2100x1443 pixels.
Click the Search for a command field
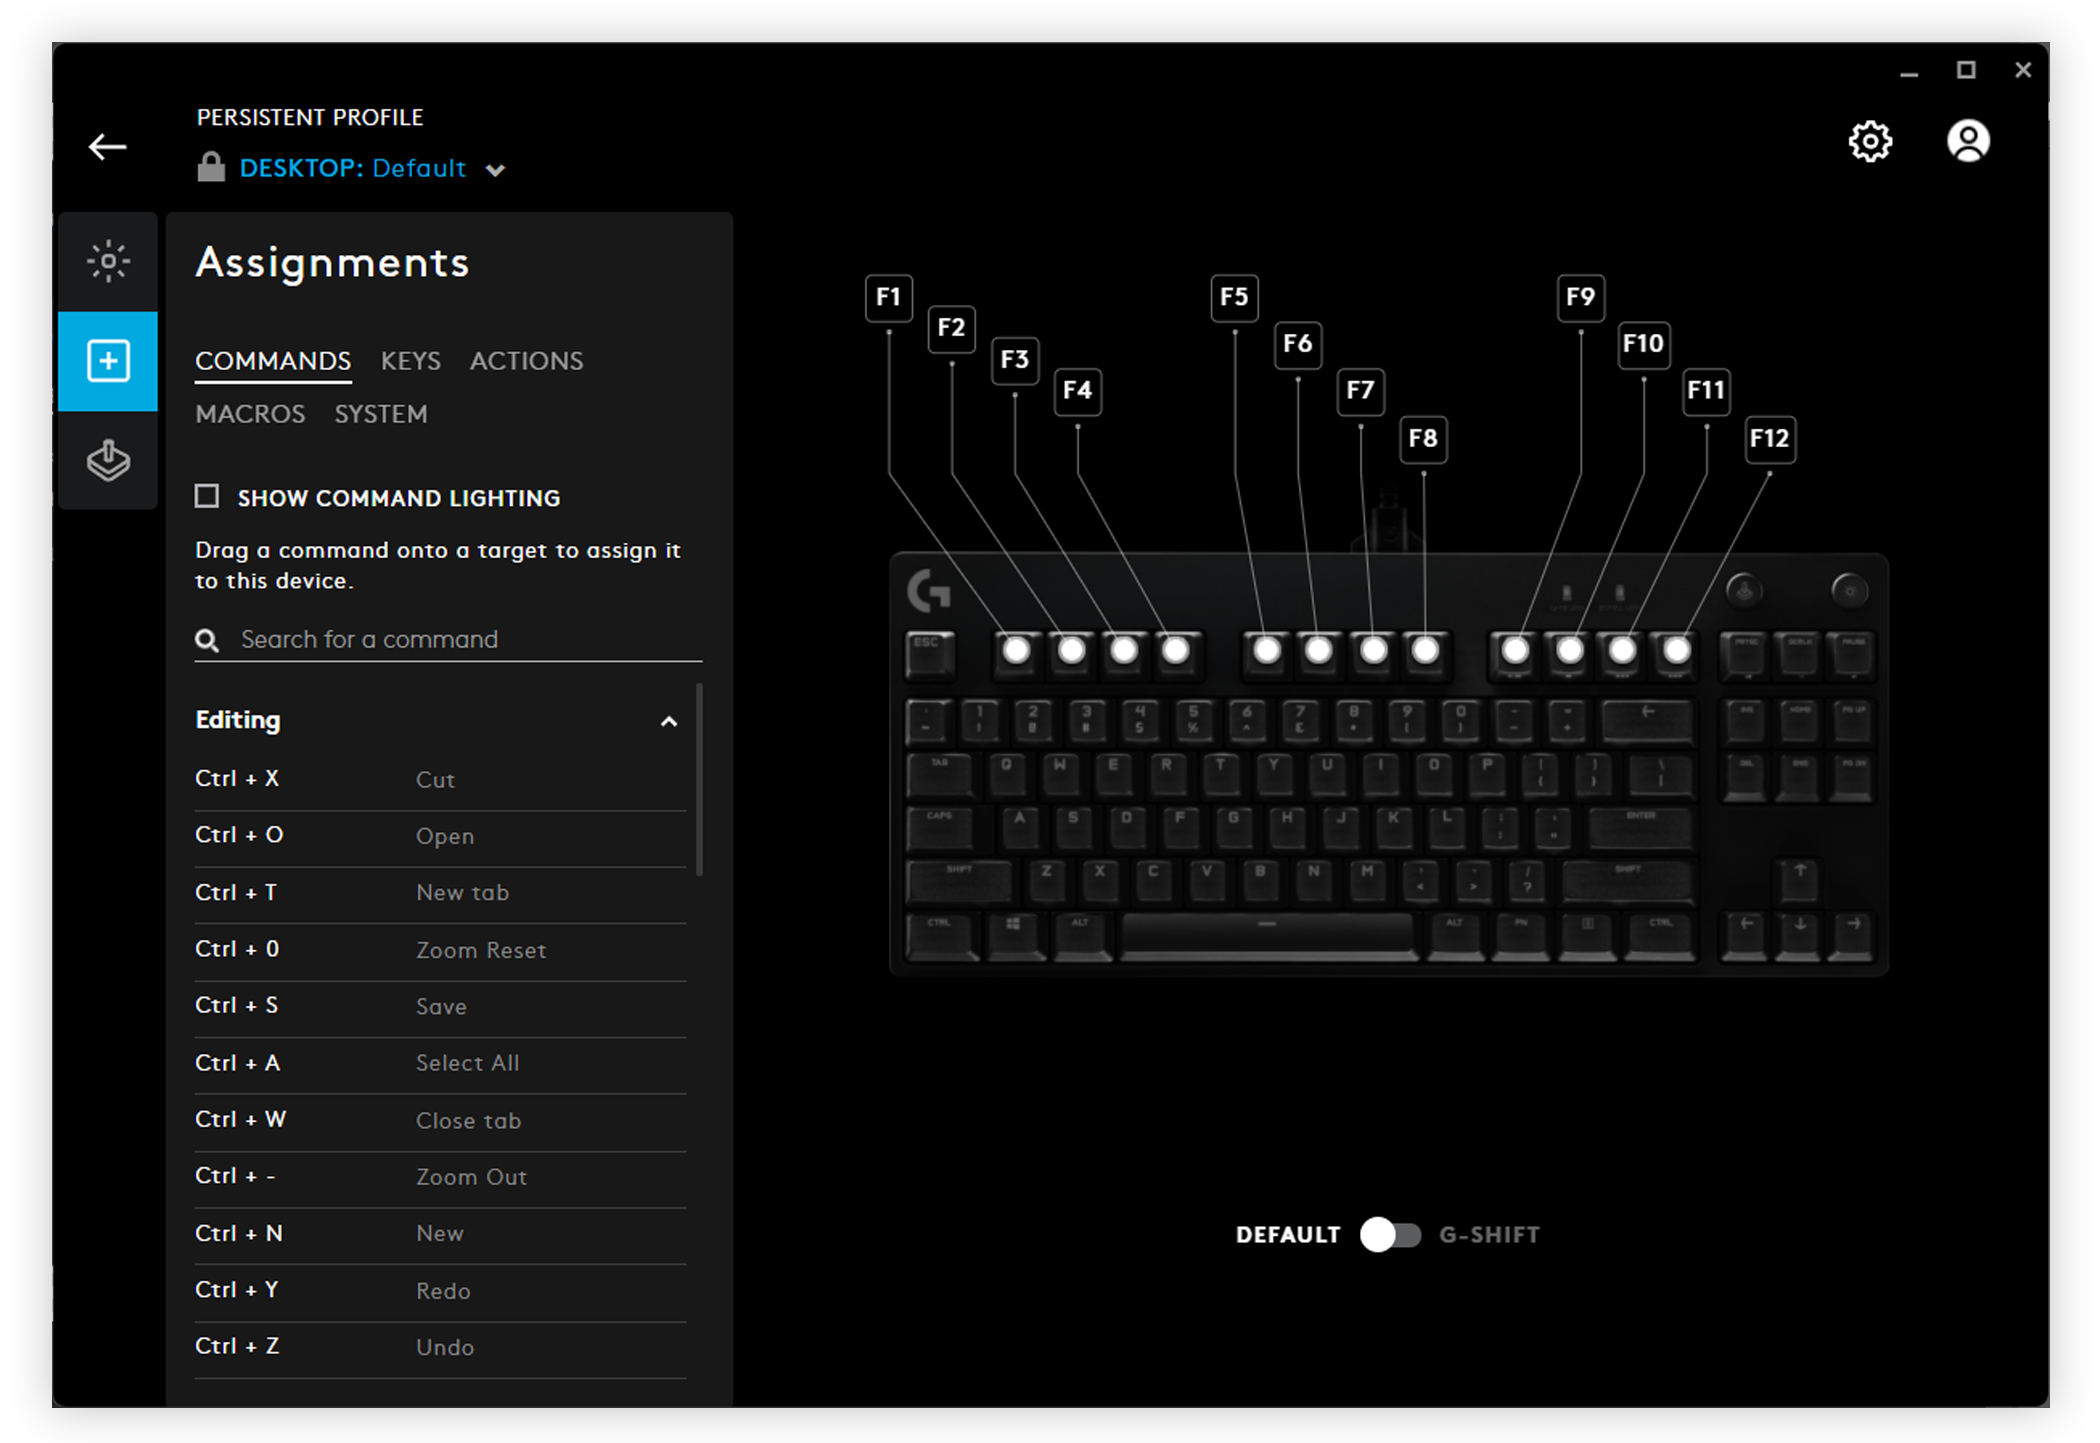pyautogui.click(x=448, y=640)
